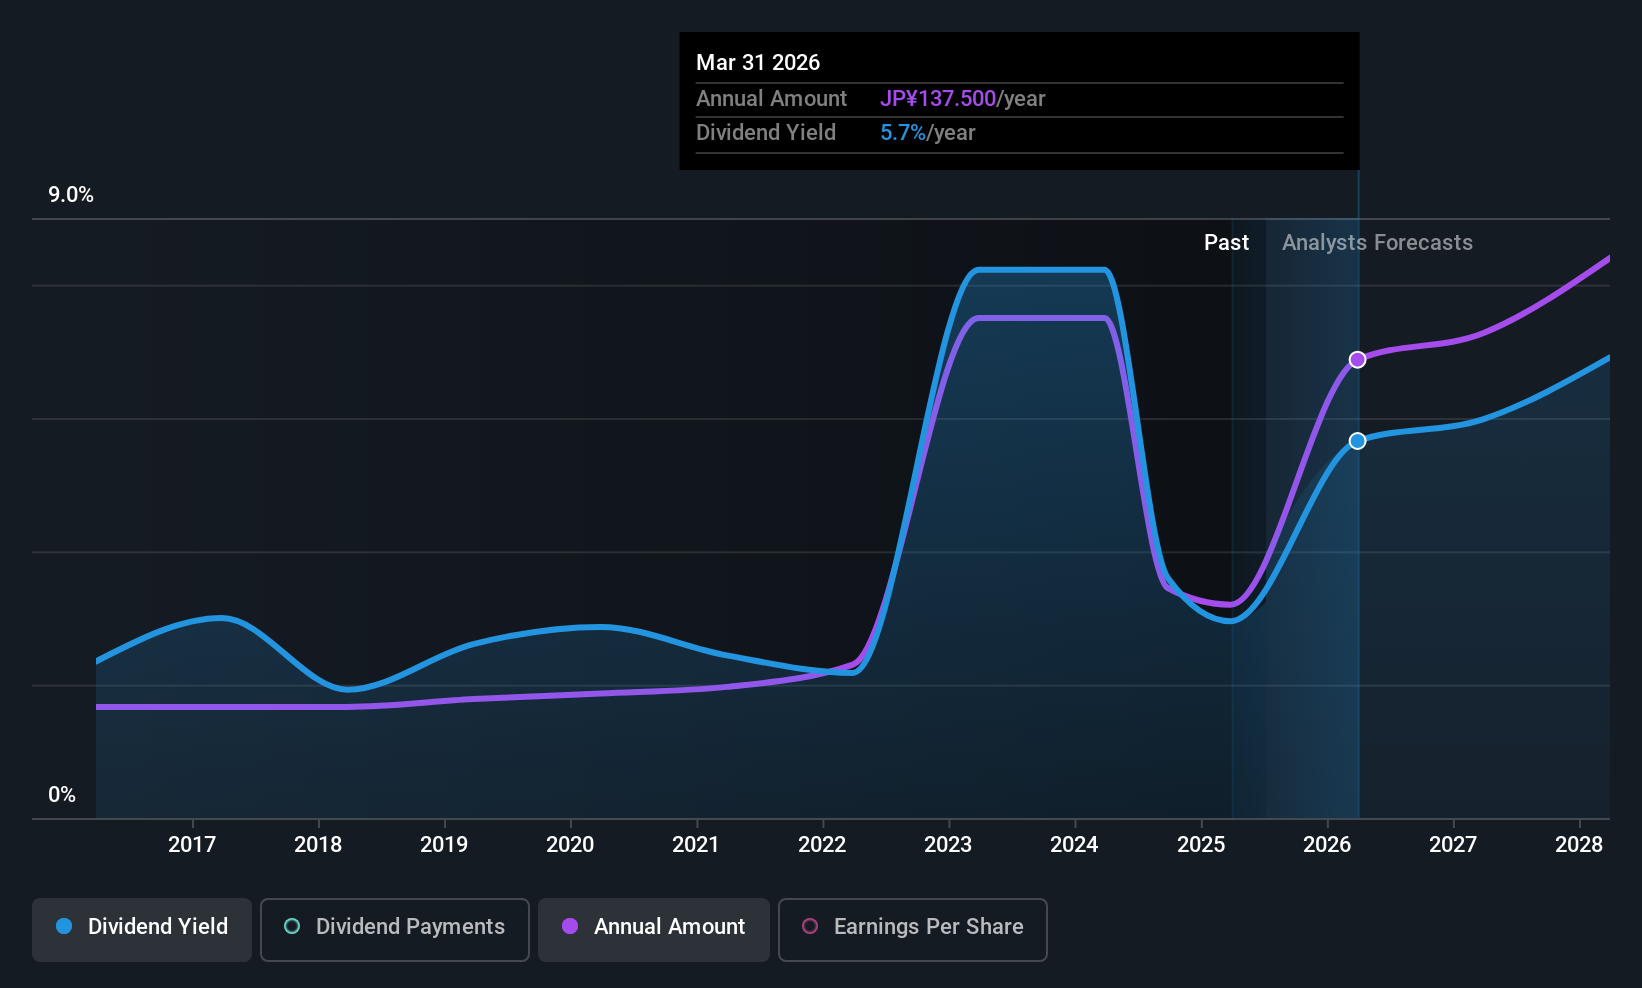The height and width of the screenshot is (988, 1642).
Task: Click the 2025 x-axis label
Action: pyautogui.click(x=1201, y=845)
